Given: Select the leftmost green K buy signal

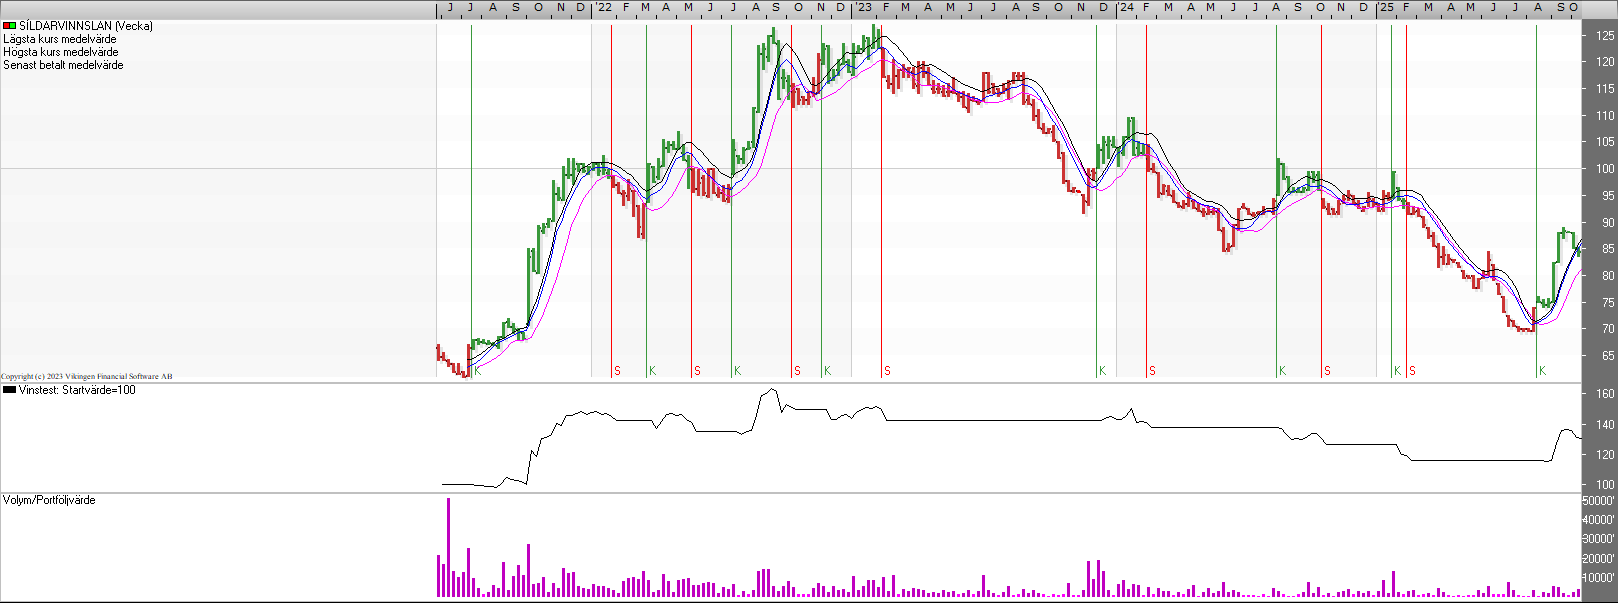Looking at the screenshot, I should tap(478, 371).
